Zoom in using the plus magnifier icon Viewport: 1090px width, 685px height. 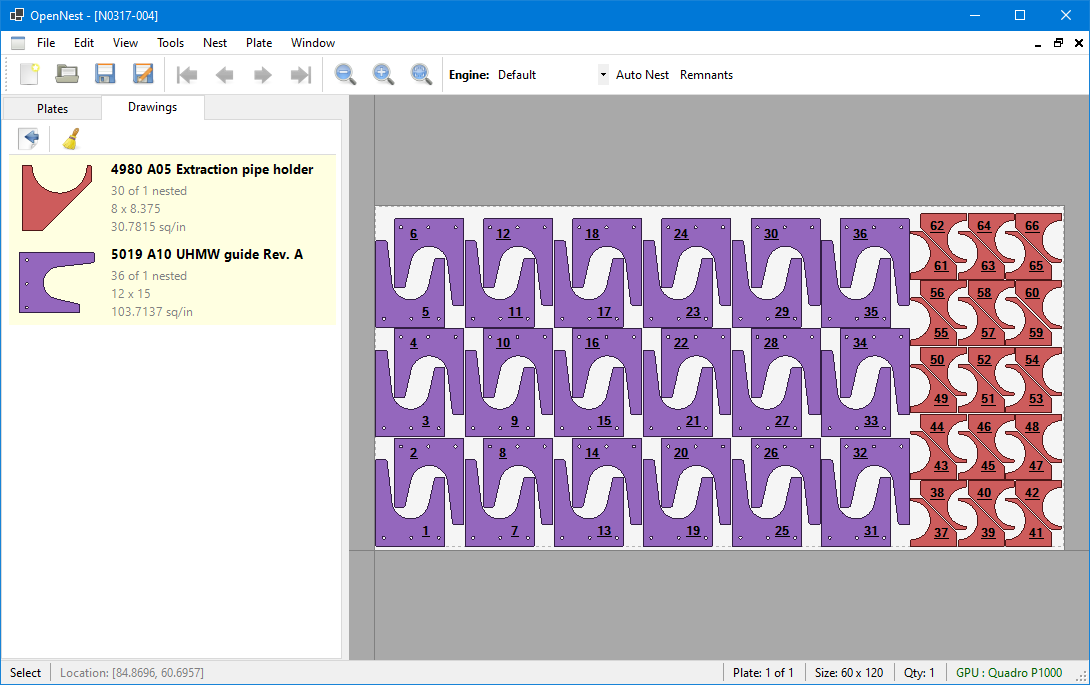[x=383, y=74]
